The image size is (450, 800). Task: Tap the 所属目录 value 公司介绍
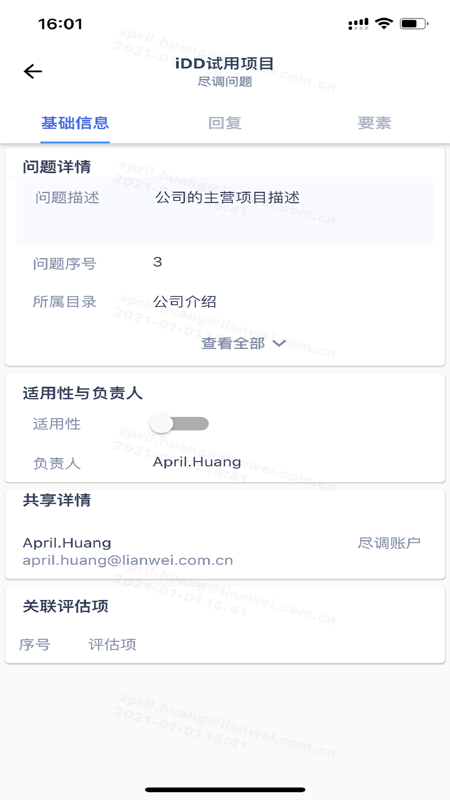coord(185,302)
